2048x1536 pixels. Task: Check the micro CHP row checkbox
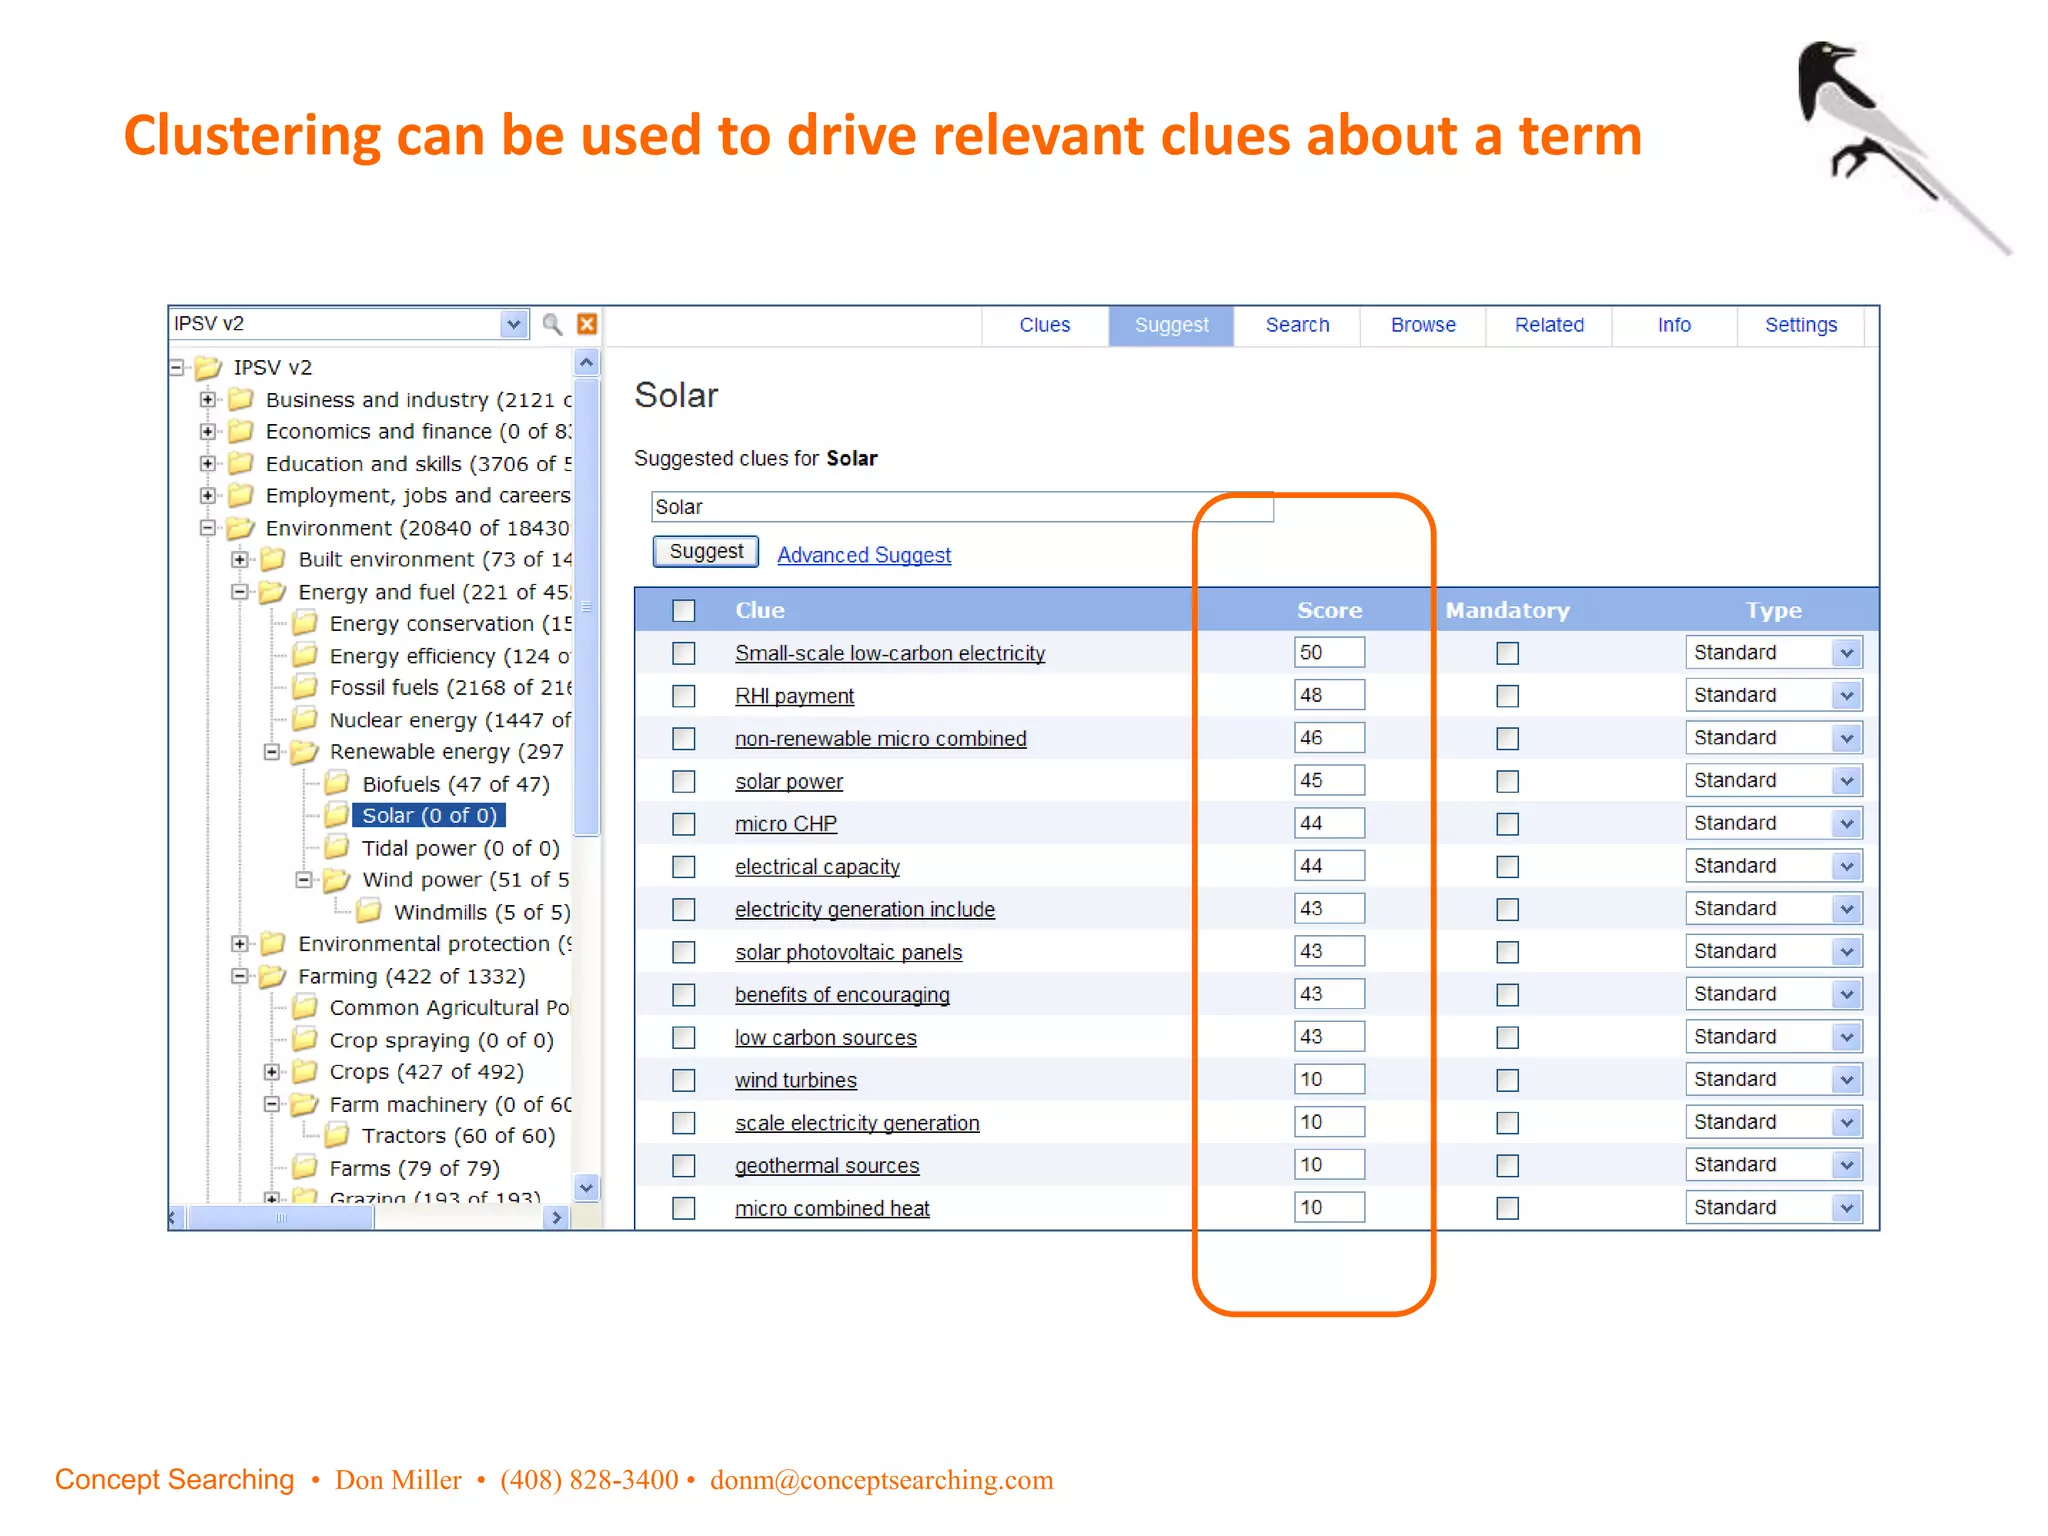[684, 824]
